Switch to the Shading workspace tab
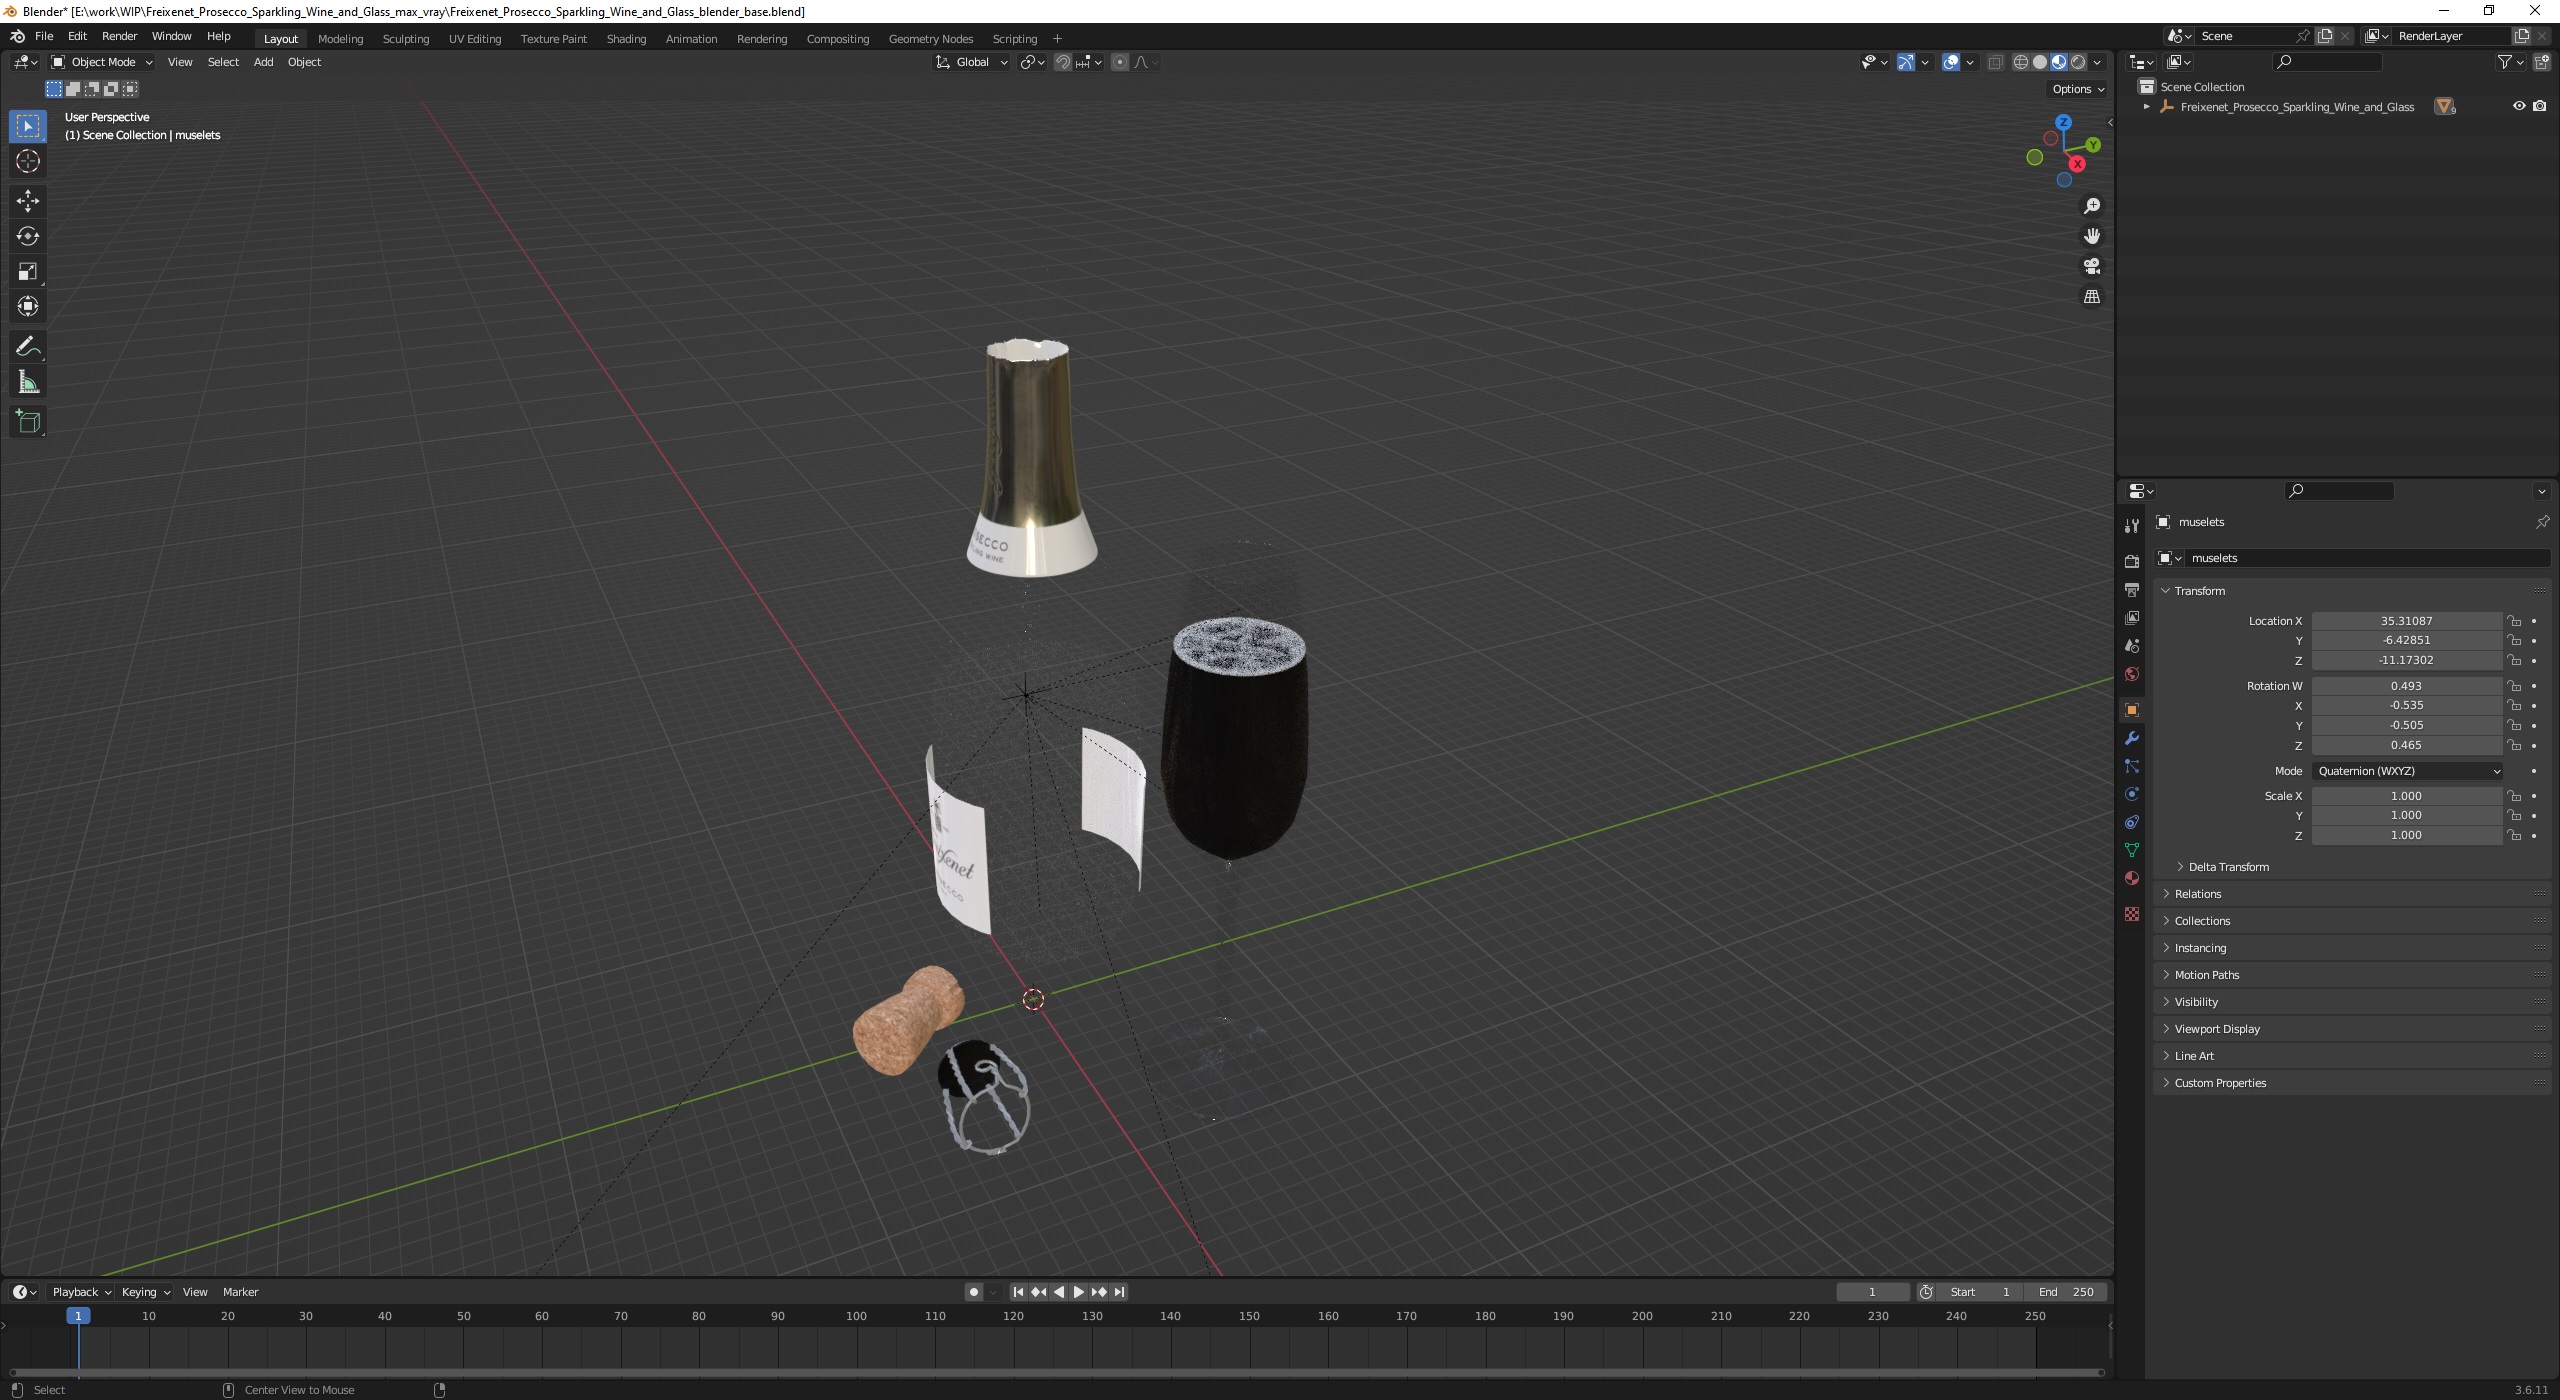This screenshot has height=1400, width=2560. tap(626, 39)
